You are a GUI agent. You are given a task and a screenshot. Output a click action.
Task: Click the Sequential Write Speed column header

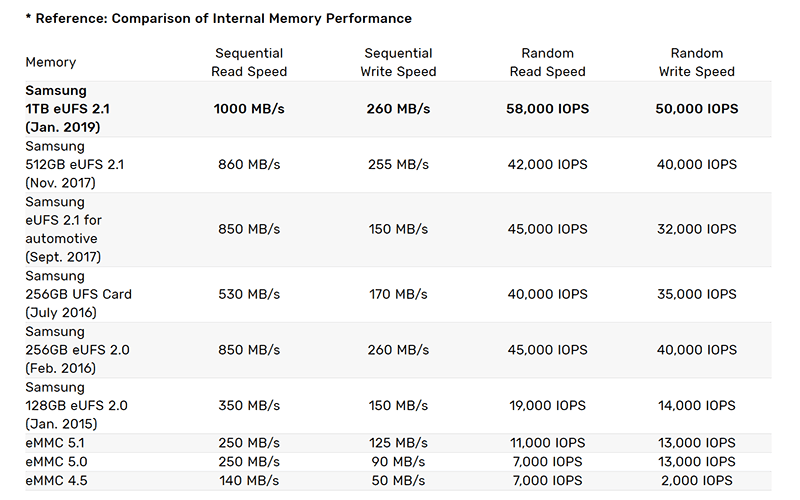click(x=398, y=62)
